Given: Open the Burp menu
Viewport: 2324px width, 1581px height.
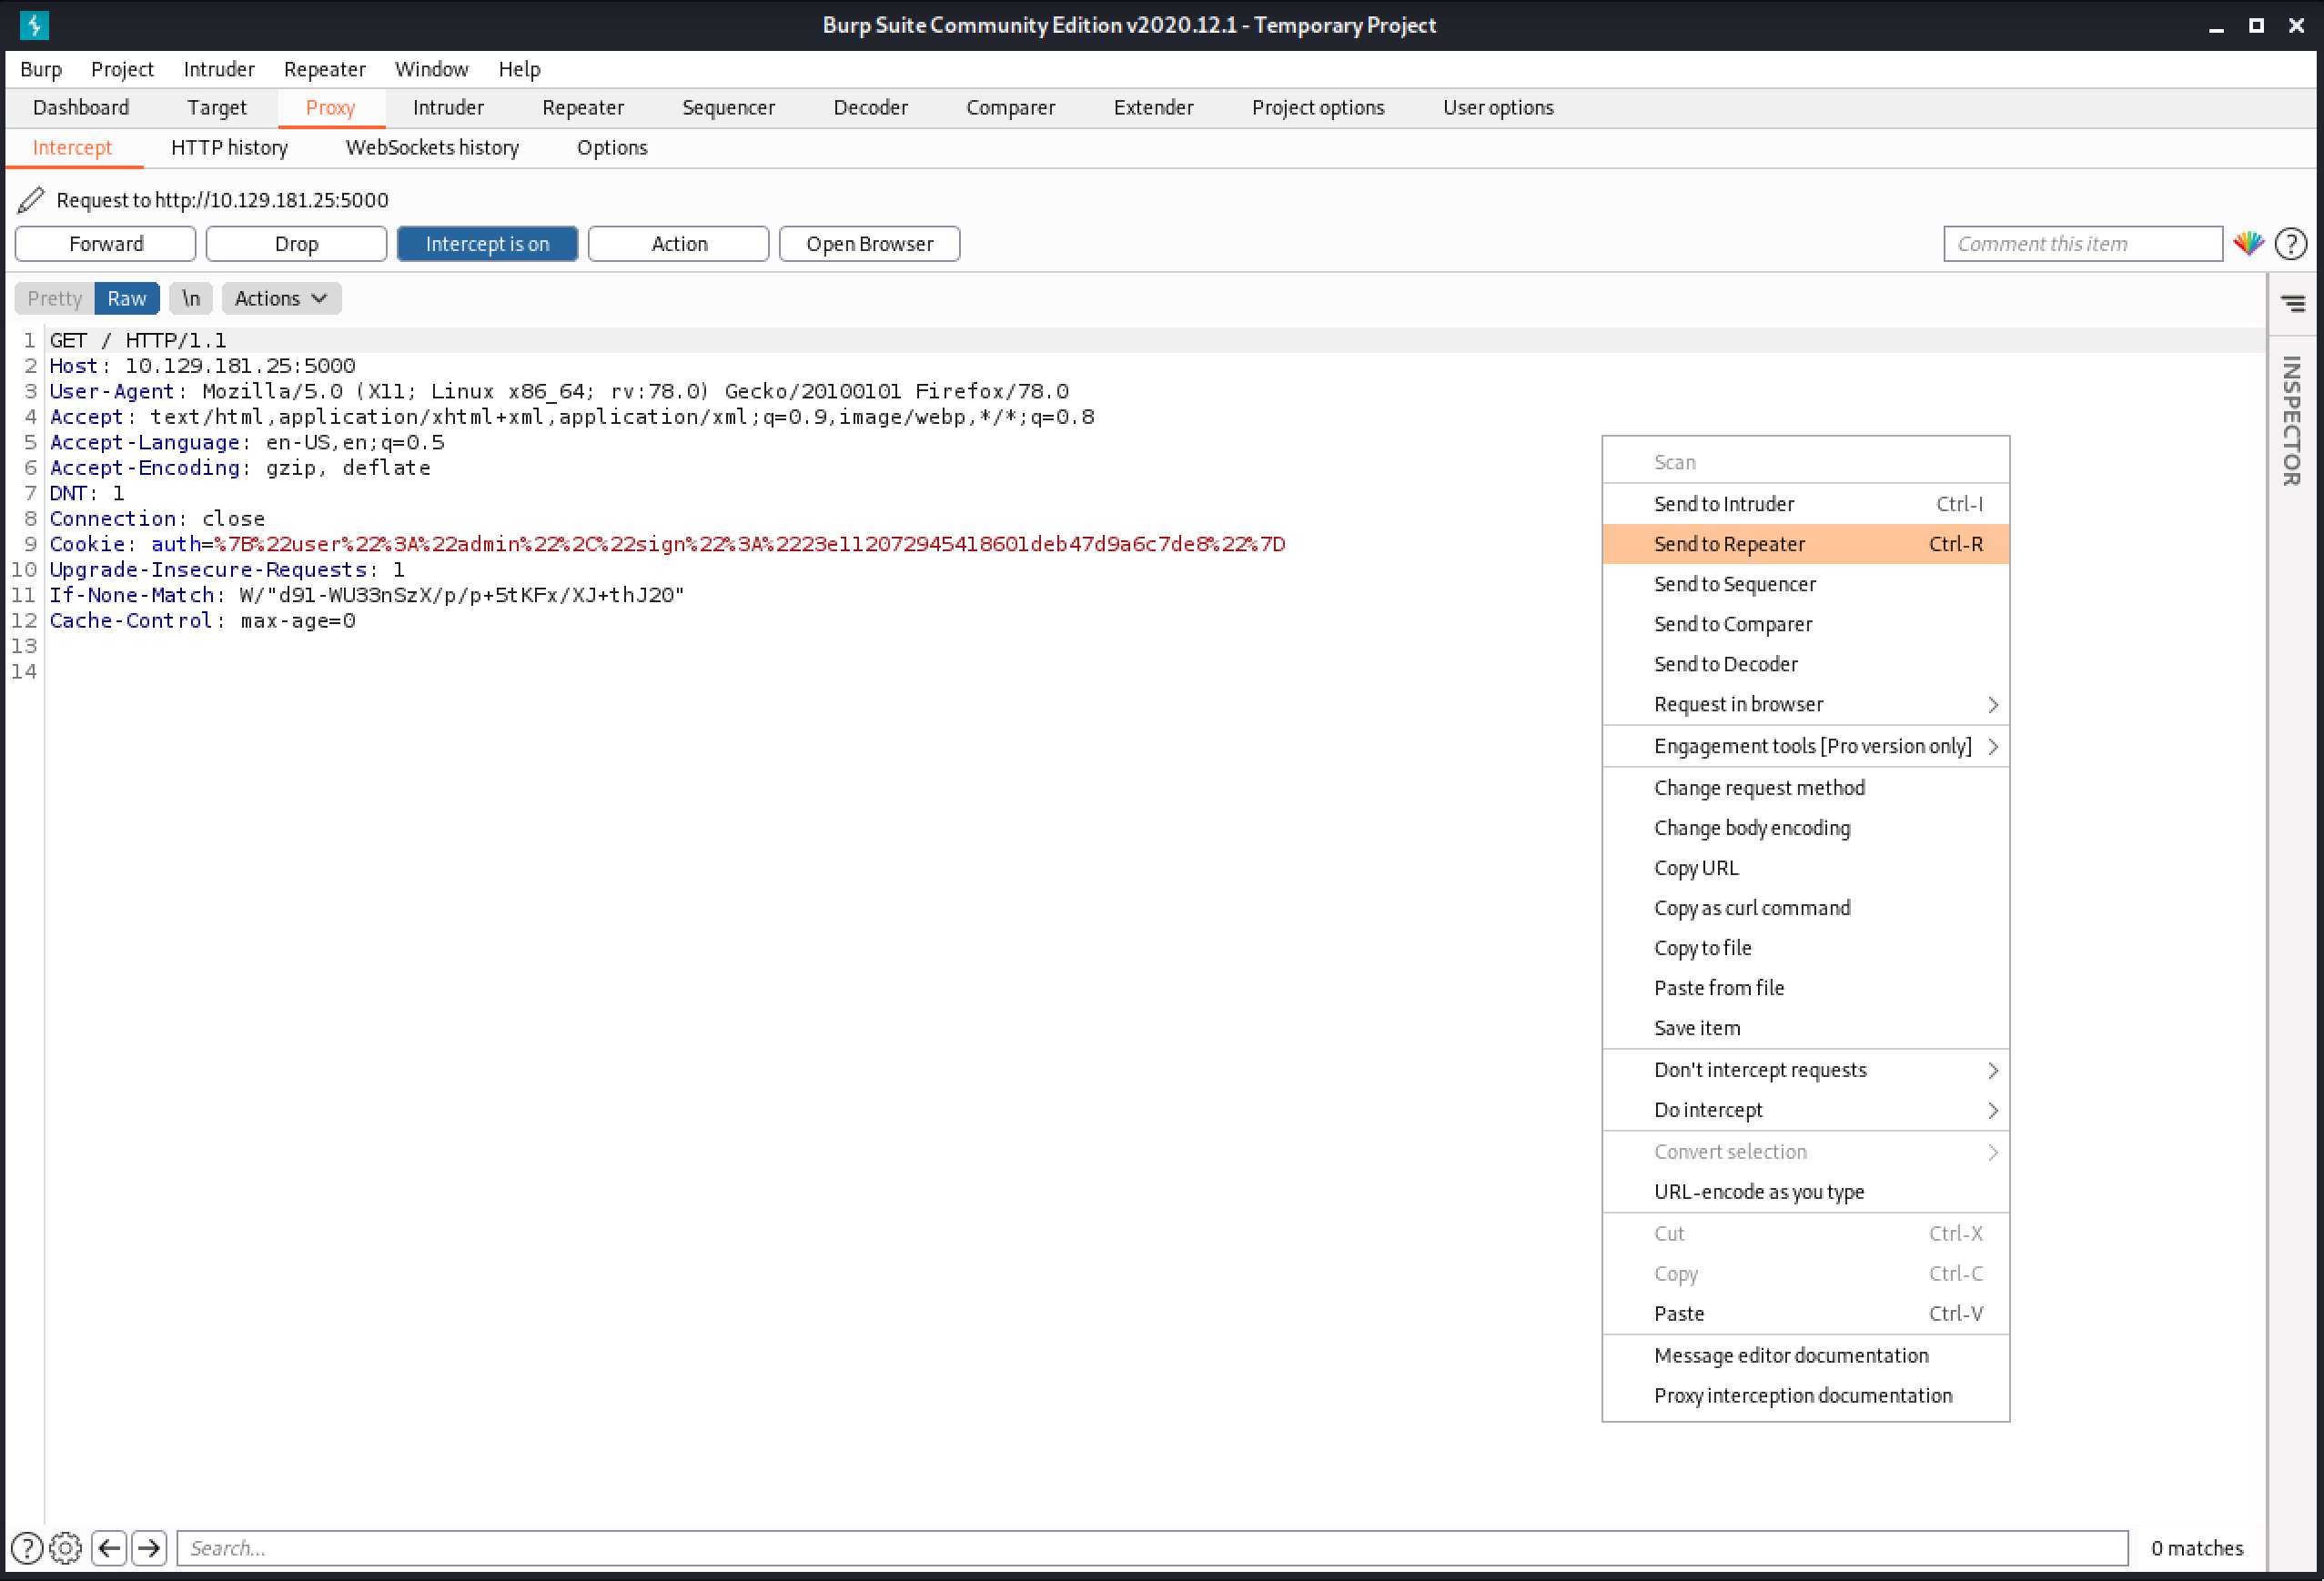Looking at the screenshot, I should coord(41,69).
